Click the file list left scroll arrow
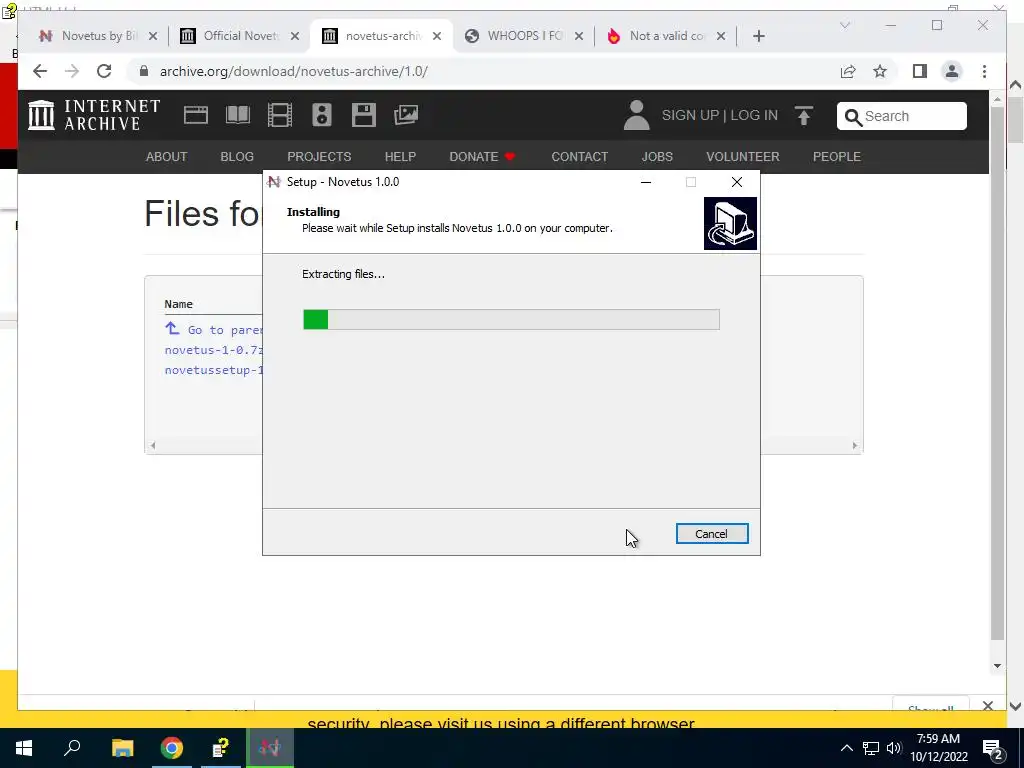This screenshot has width=1024, height=768. pyautogui.click(x=153, y=445)
